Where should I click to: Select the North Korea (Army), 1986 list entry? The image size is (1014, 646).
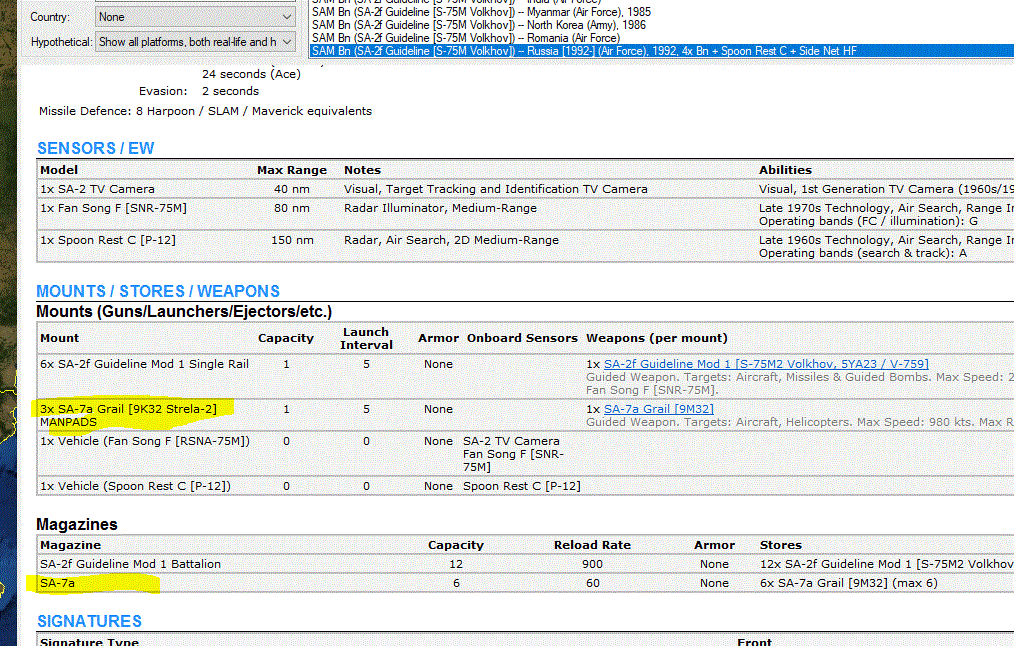tap(479, 25)
